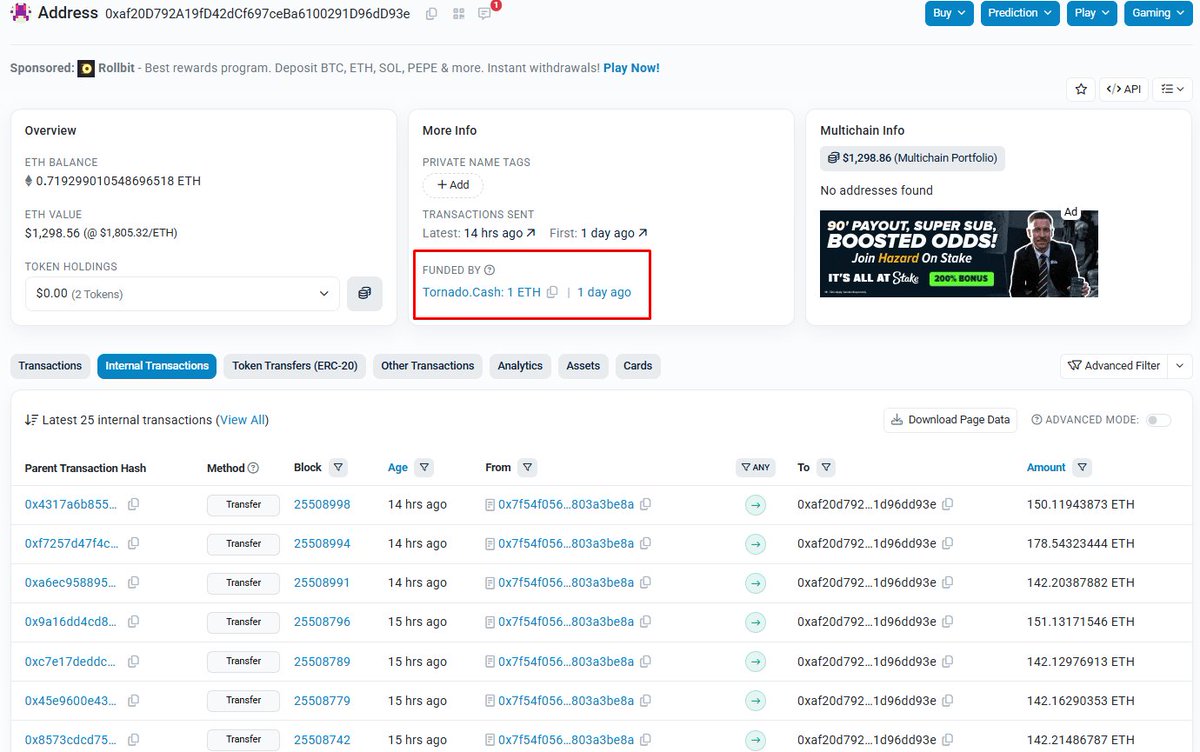Open the Multichain Portfolio $1,298.86 badge
This screenshot has height=752, width=1200.
pos(911,158)
